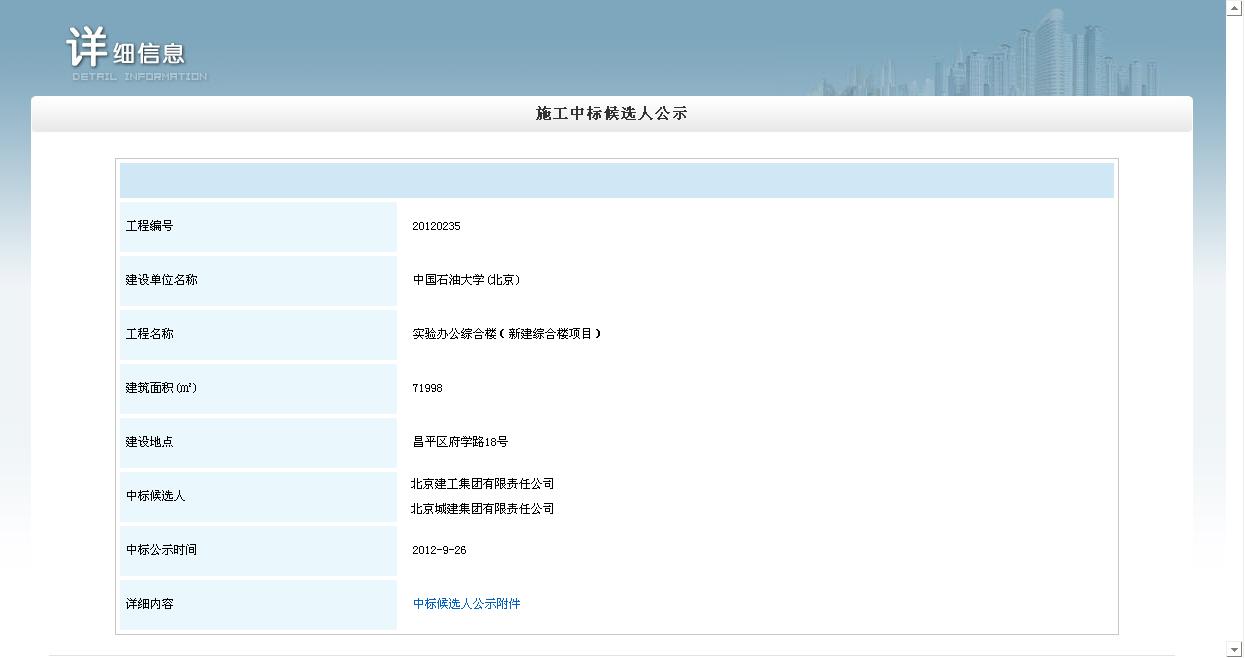Image resolution: width=1245 pixels, height=658 pixels.
Task: Click the 中国石油大学(北京) value text
Action: [466, 280]
